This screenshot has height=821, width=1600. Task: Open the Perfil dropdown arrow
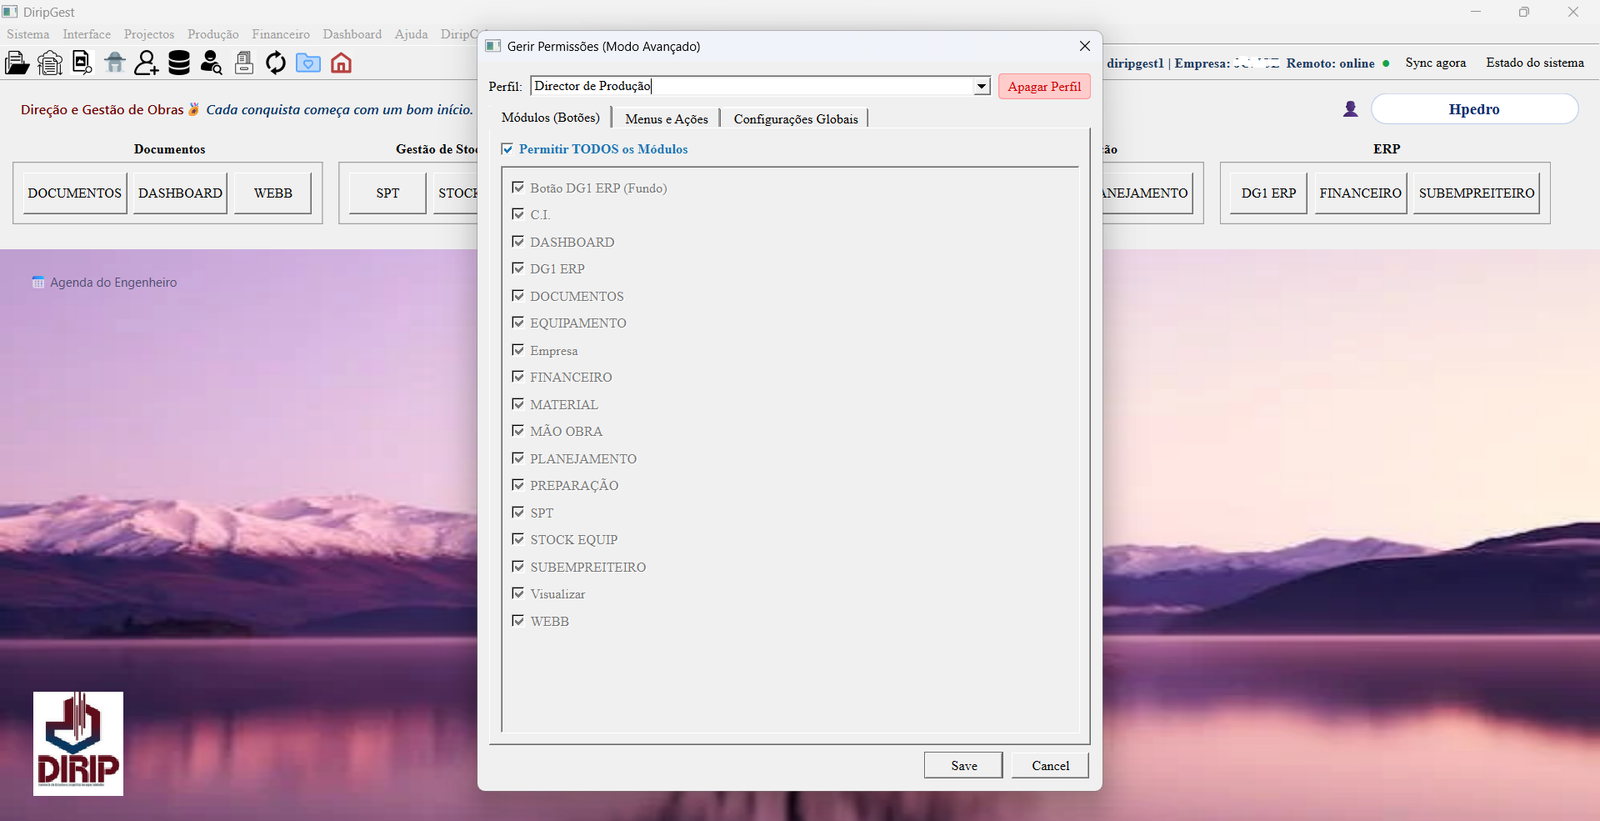point(982,86)
